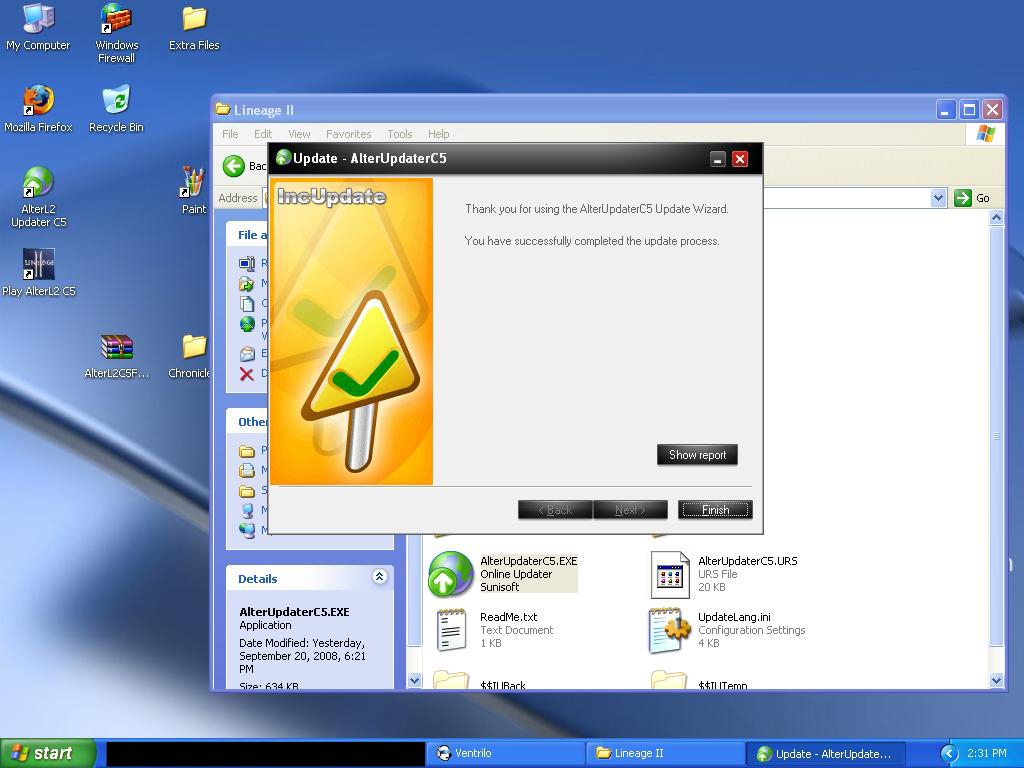
Task: Open the Help menu in Lineage II
Action: click(439, 134)
